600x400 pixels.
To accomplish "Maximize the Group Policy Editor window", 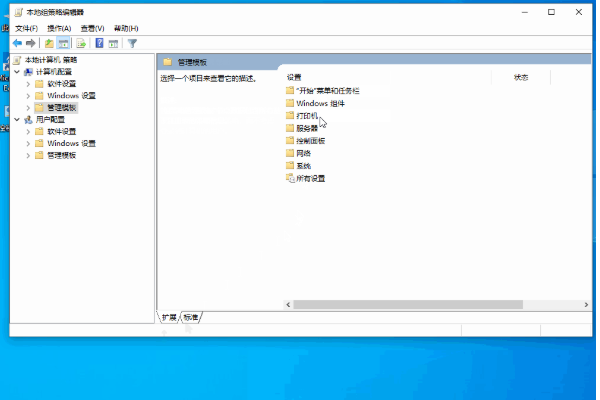I will (x=551, y=12).
